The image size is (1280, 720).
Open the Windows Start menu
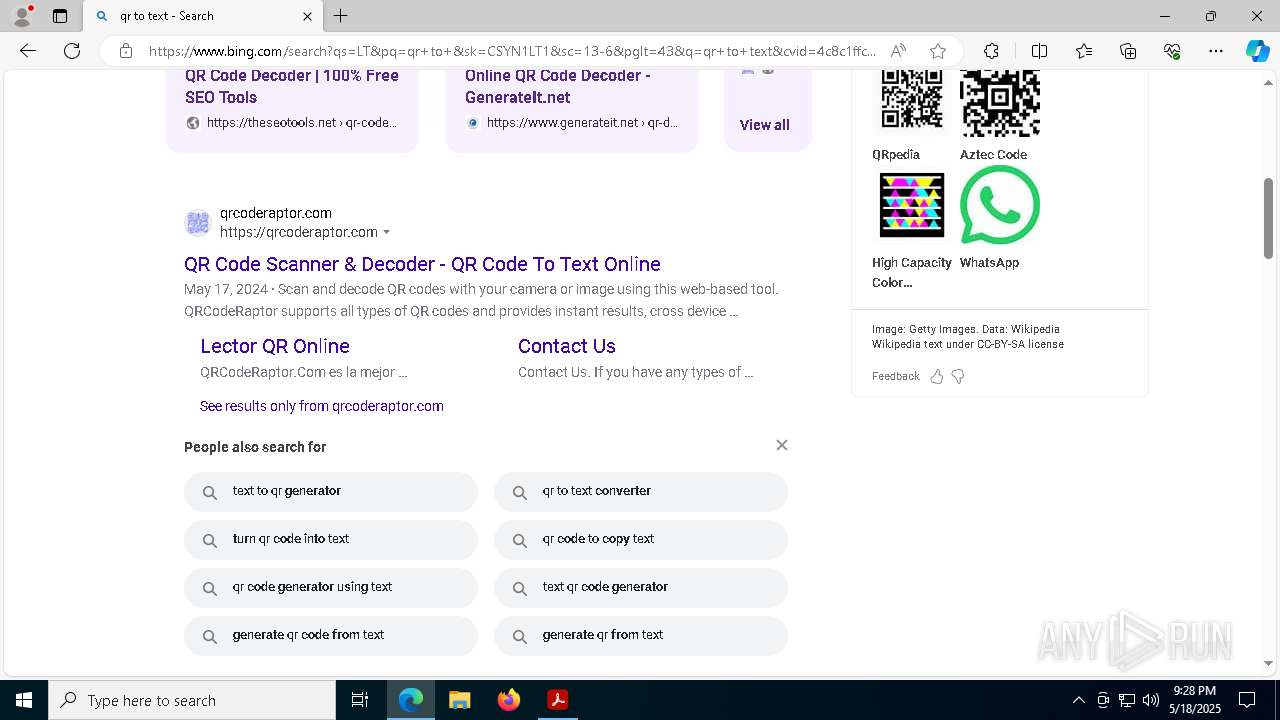click(24, 700)
